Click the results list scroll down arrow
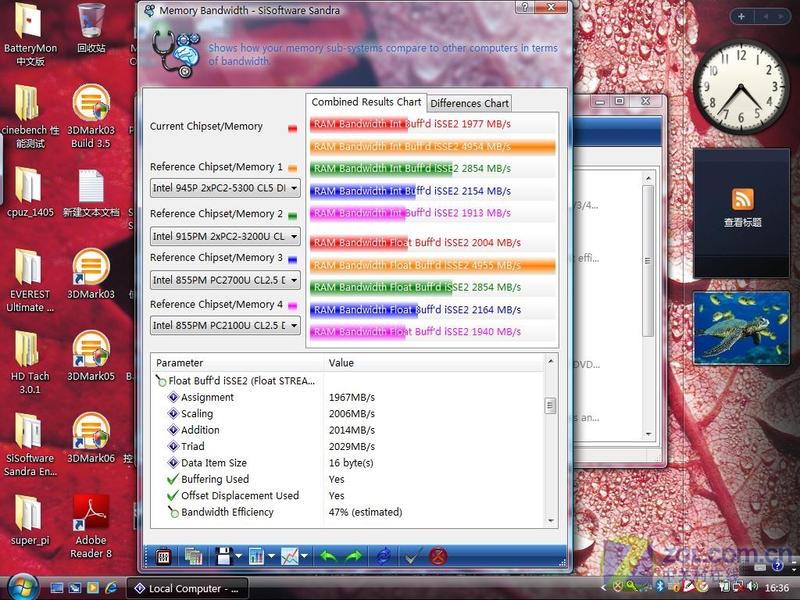Screen dimensions: 800x600 tap(550, 521)
